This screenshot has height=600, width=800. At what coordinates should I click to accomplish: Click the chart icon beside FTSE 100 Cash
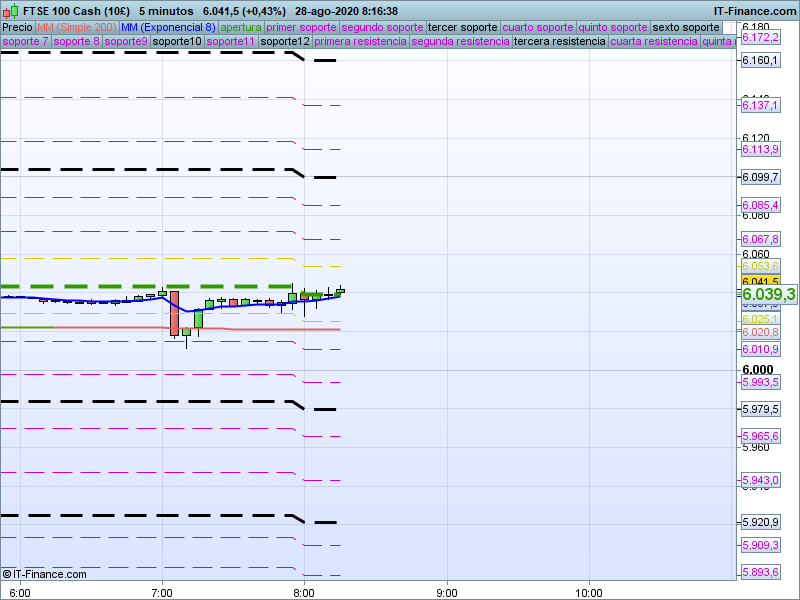pyautogui.click(x=9, y=10)
